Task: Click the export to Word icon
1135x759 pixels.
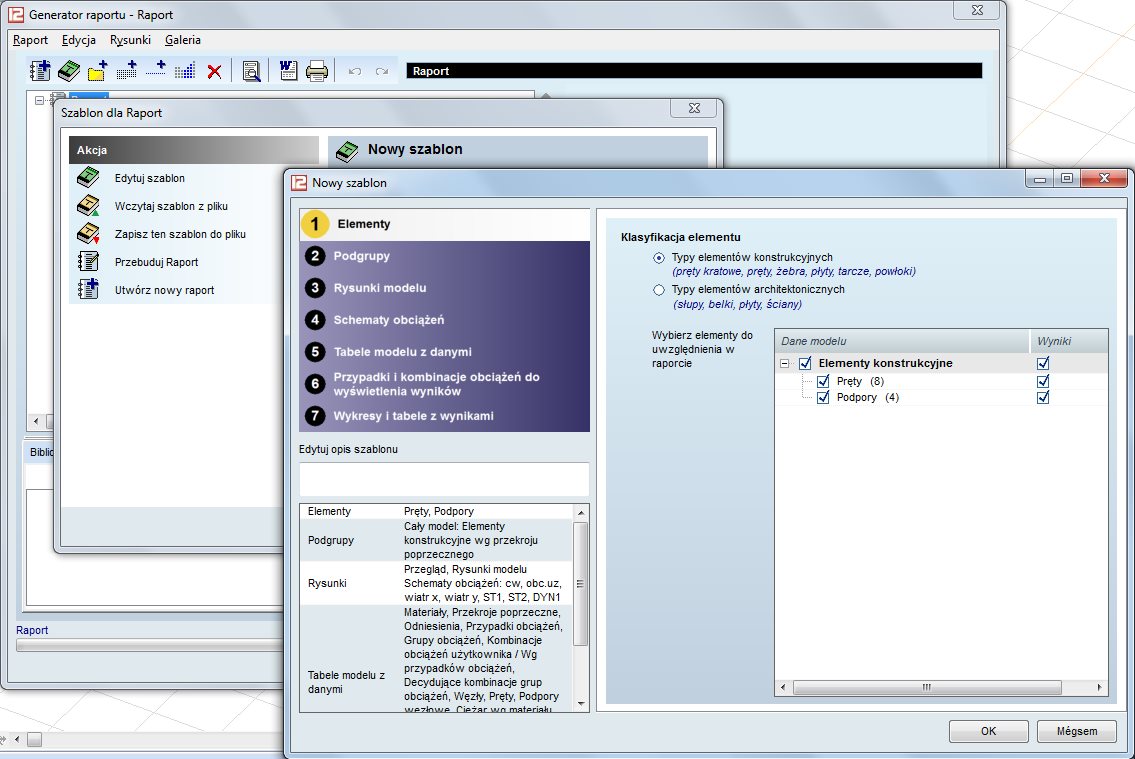Action: click(x=288, y=71)
